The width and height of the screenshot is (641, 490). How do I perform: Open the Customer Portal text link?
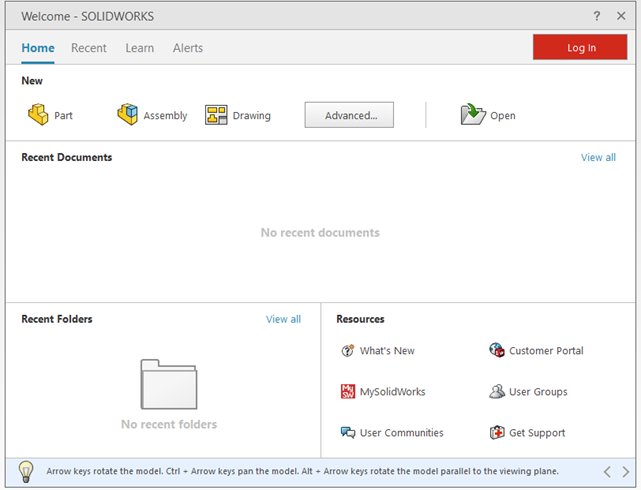[x=546, y=351]
